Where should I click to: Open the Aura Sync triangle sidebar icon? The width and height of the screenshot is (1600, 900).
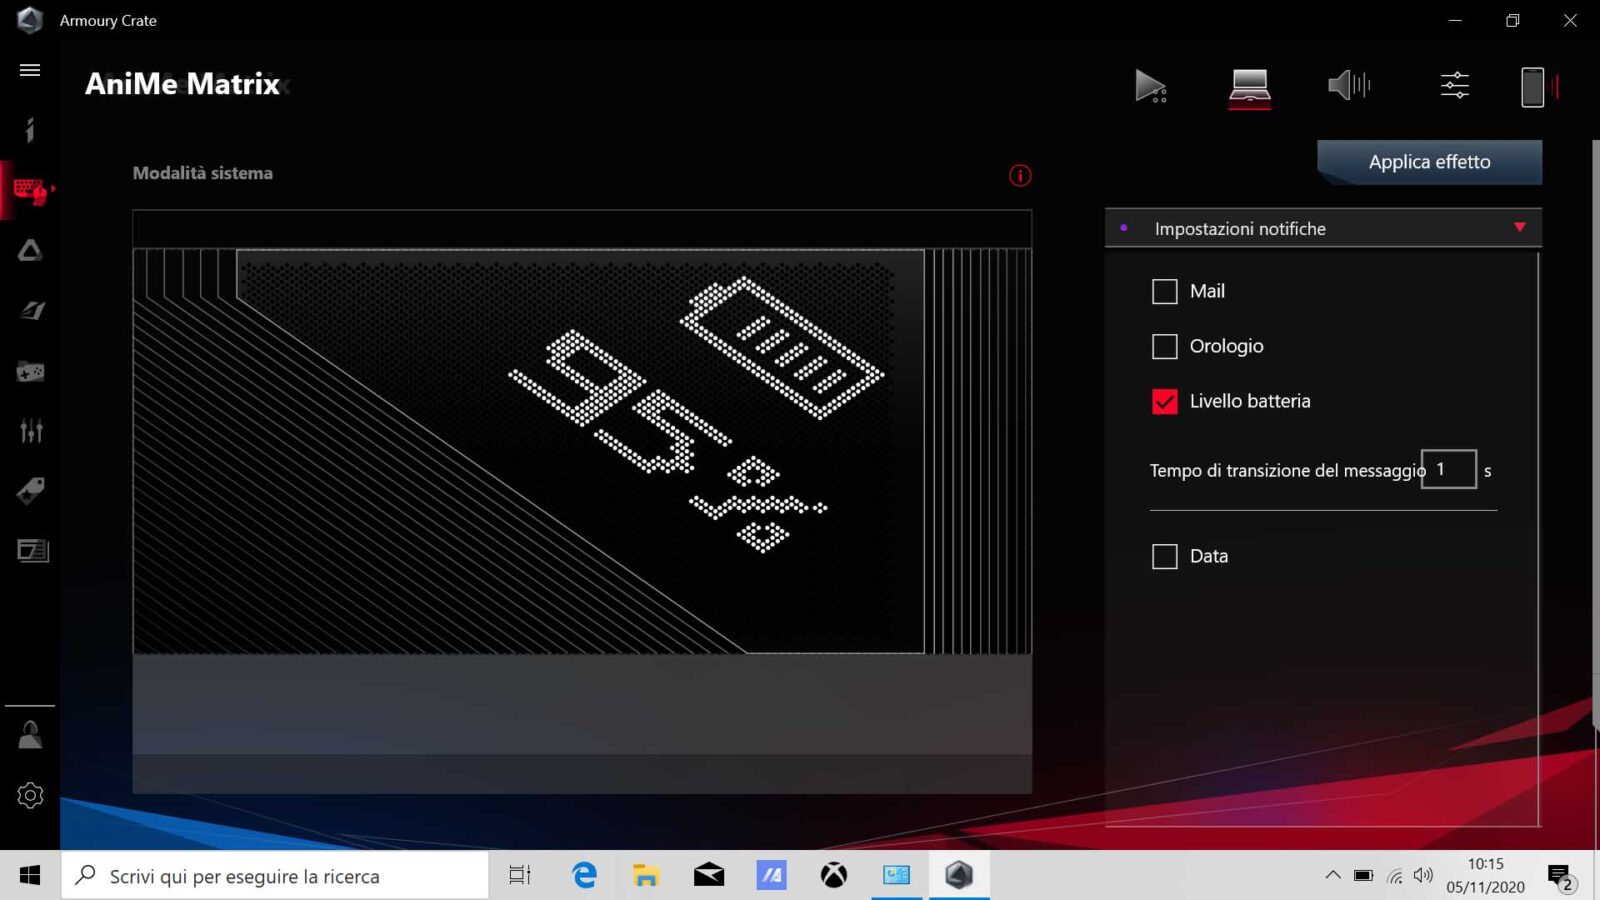pos(30,250)
